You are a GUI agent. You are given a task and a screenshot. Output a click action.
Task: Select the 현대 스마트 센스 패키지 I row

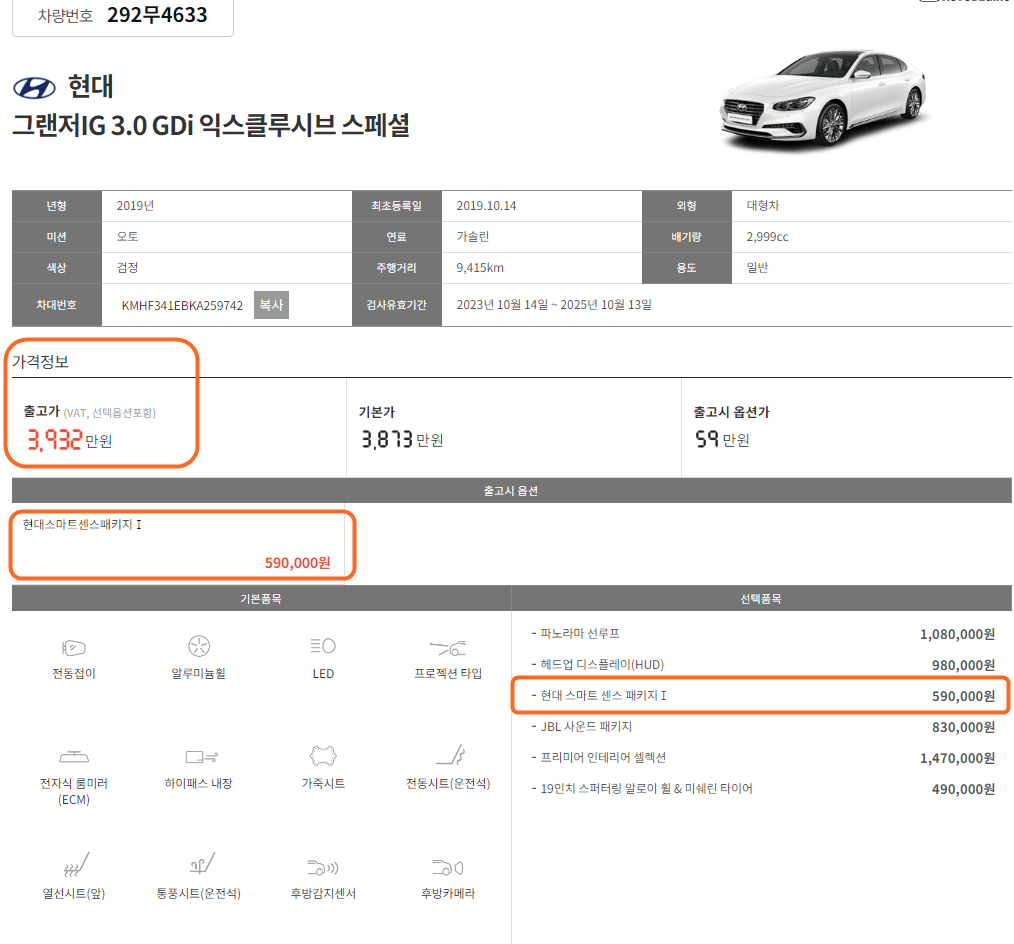[x=763, y=696]
